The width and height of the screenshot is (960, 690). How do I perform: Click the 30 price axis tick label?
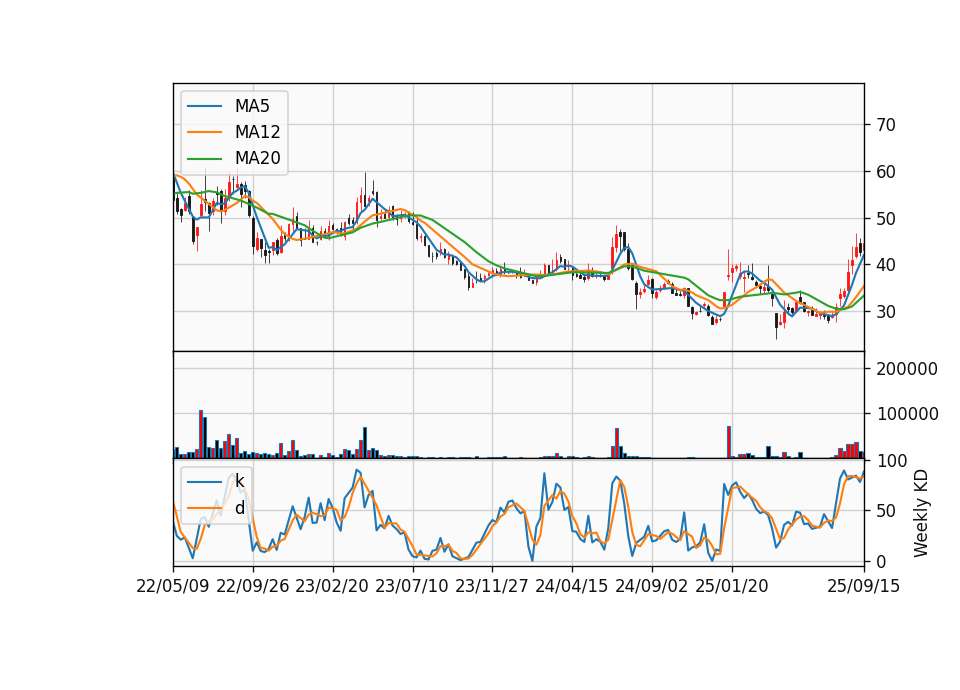pos(886,312)
